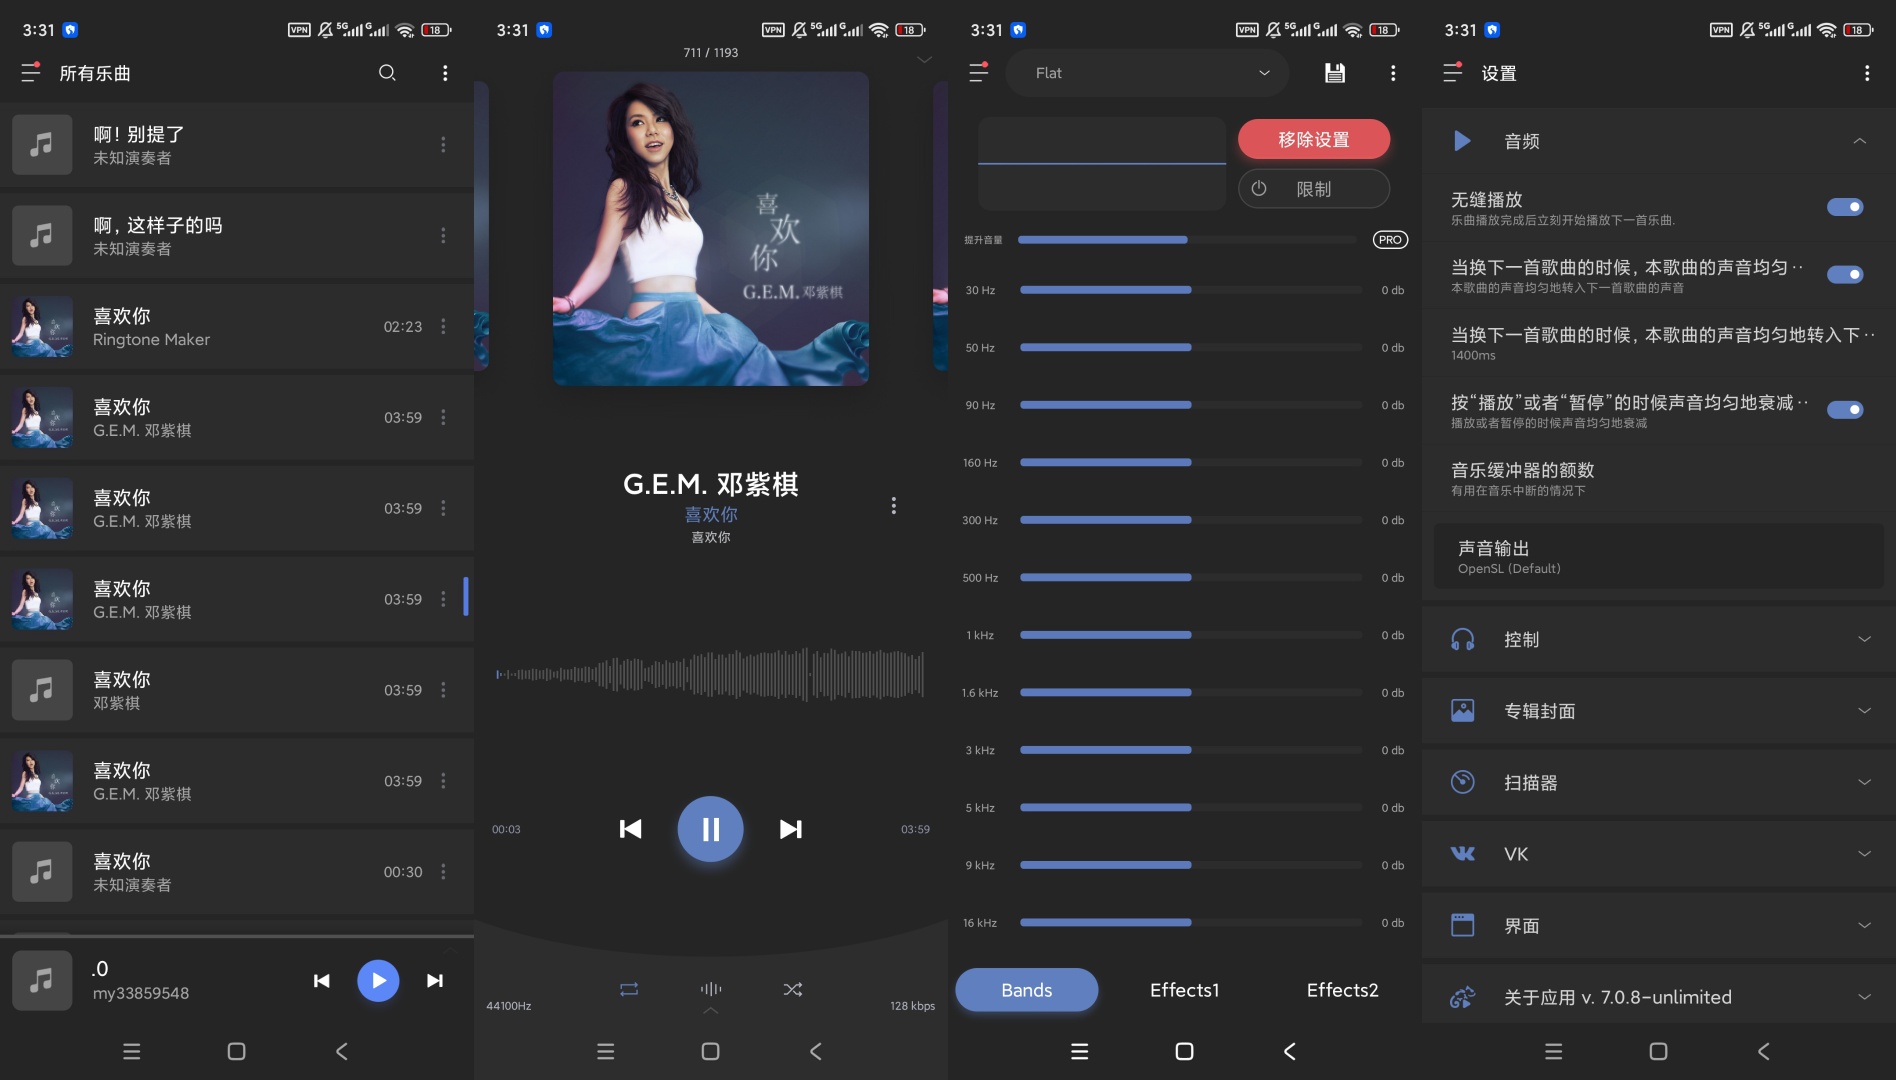This screenshot has height=1080, width=1896.
Task: Open equalizer waveform icon in player
Action: [710, 989]
